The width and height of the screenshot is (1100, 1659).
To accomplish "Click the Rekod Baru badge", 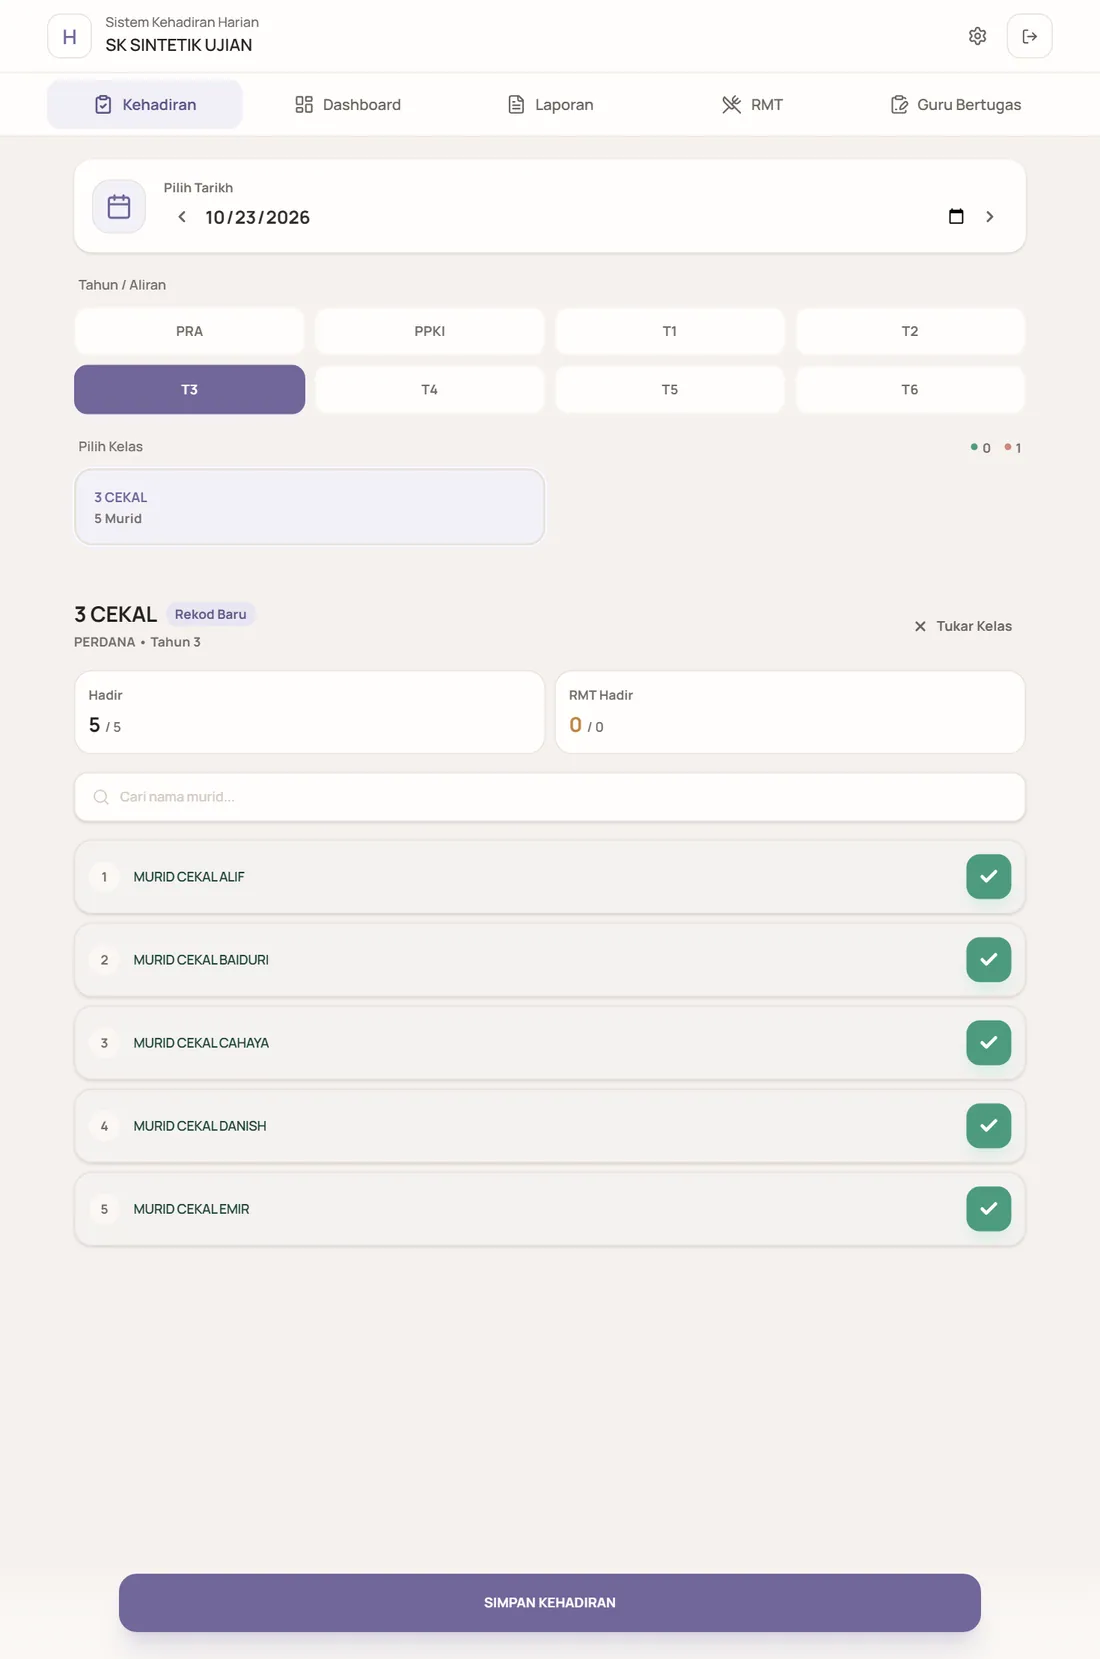I will [210, 614].
